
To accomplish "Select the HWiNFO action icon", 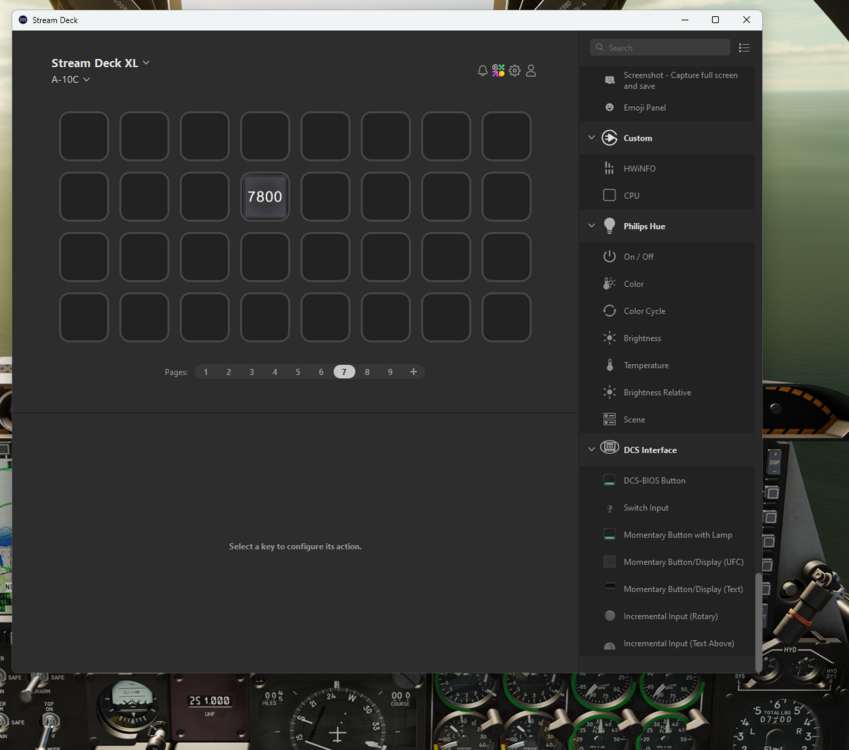I will [x=610, y=168].
